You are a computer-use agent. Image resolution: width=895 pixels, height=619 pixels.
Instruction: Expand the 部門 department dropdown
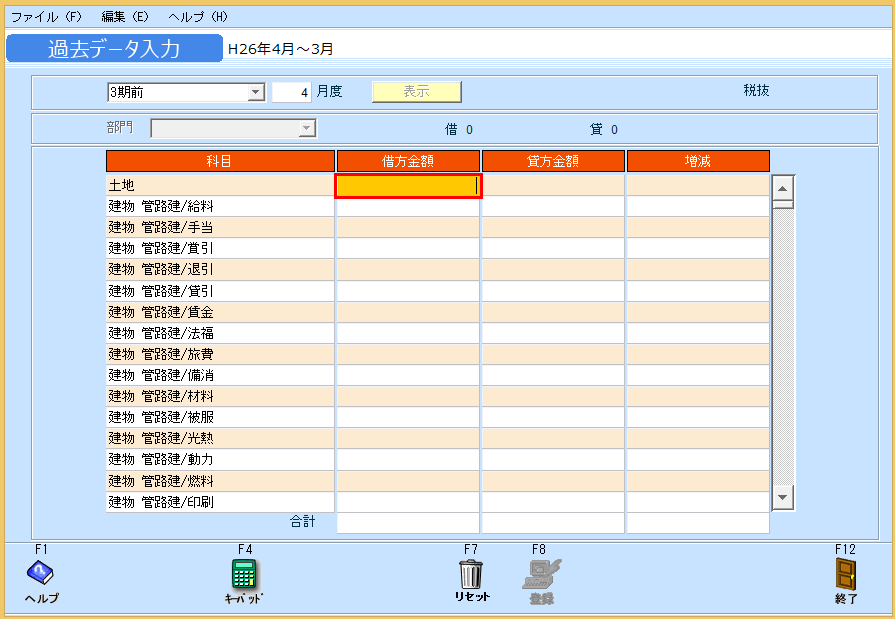[x=307, y=129]
